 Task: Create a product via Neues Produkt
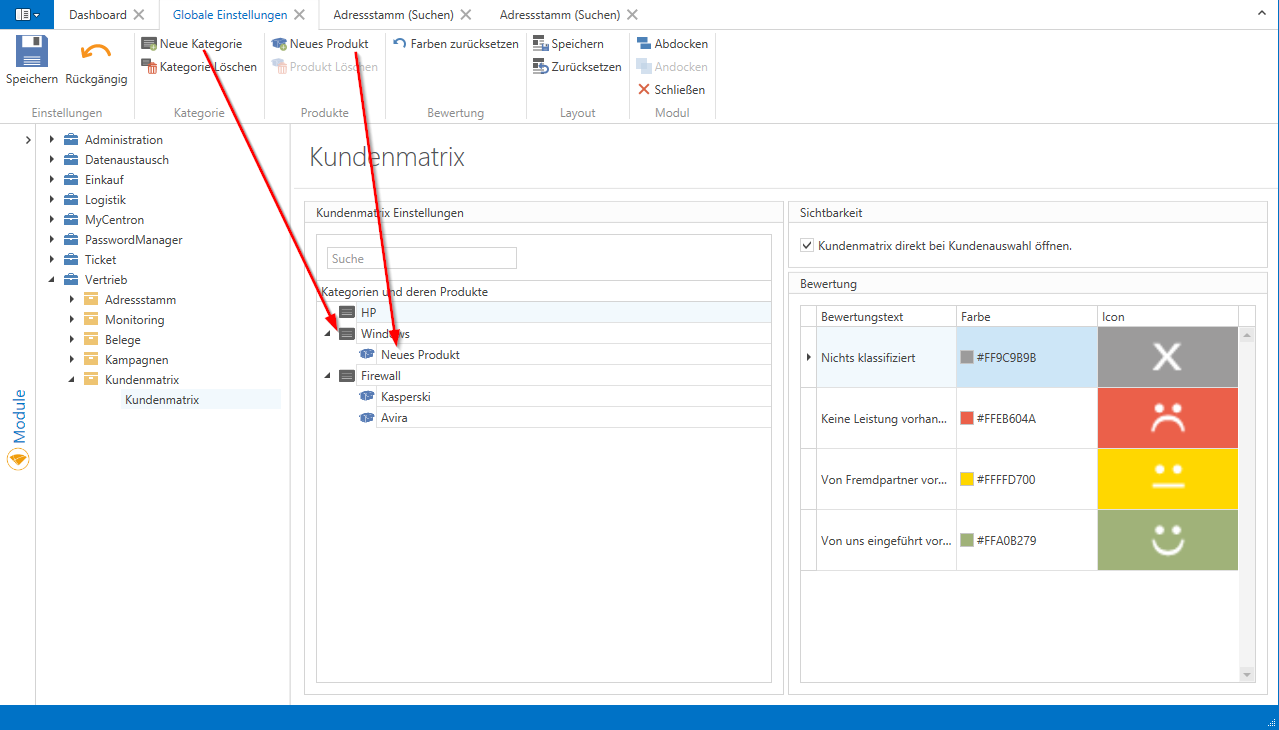(x=320, y=44)
